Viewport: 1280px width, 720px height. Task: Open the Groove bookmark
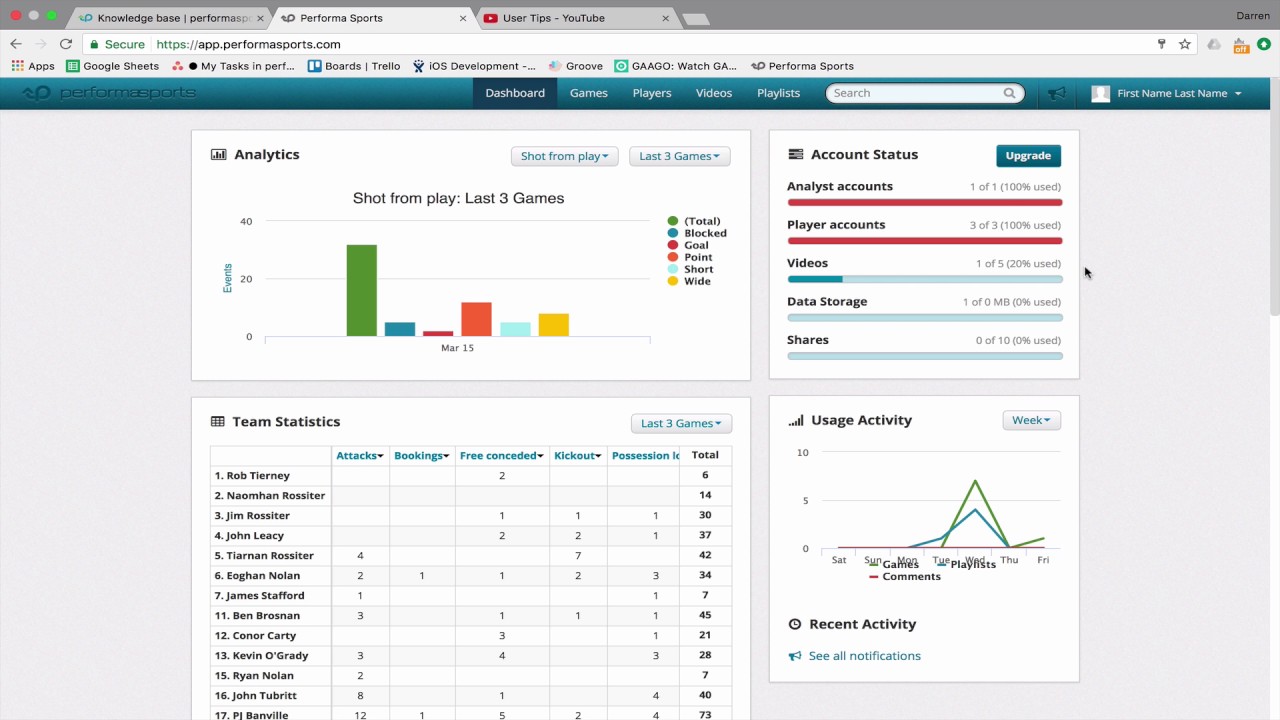(575, 66)
